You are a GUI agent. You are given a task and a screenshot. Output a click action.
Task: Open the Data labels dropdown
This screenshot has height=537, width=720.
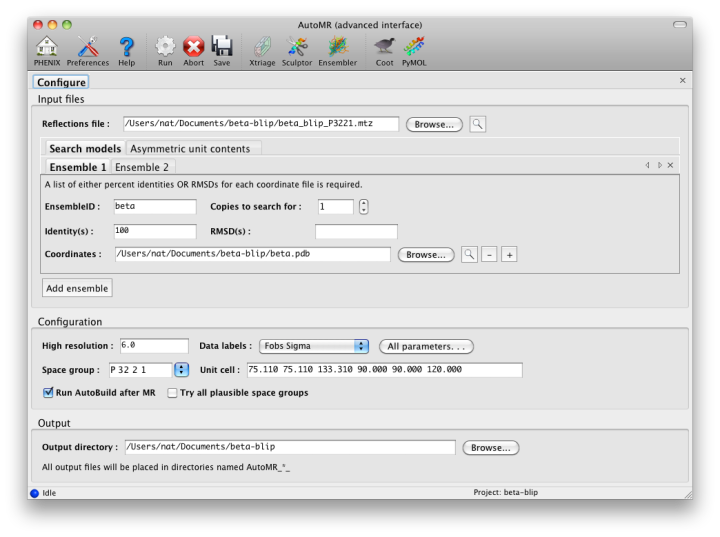[314, 346]
